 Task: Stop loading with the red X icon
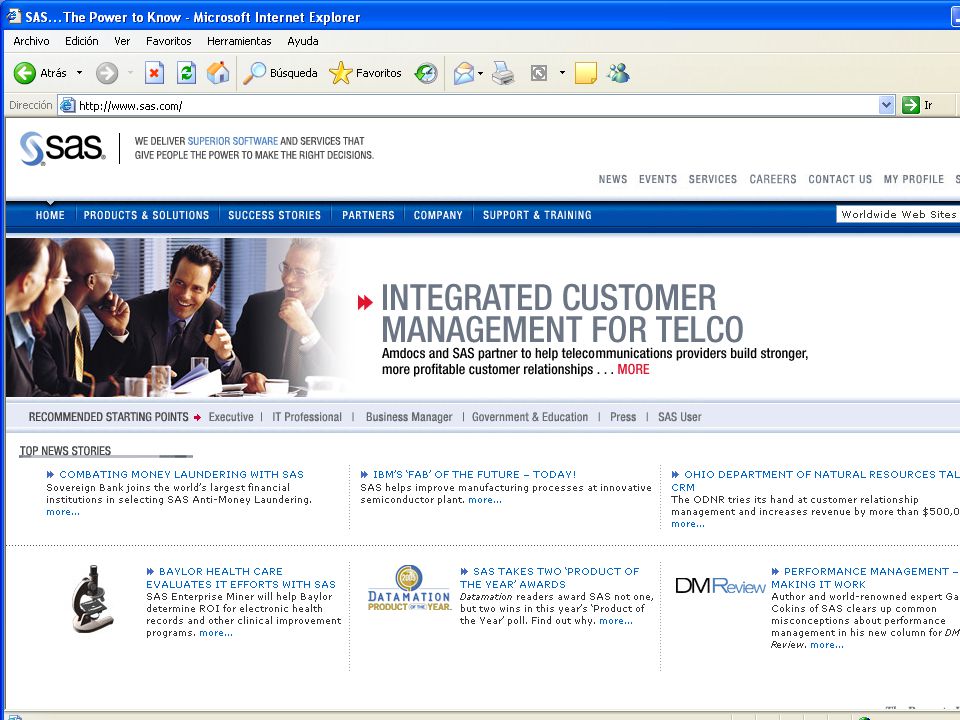[x=154, y=73]
